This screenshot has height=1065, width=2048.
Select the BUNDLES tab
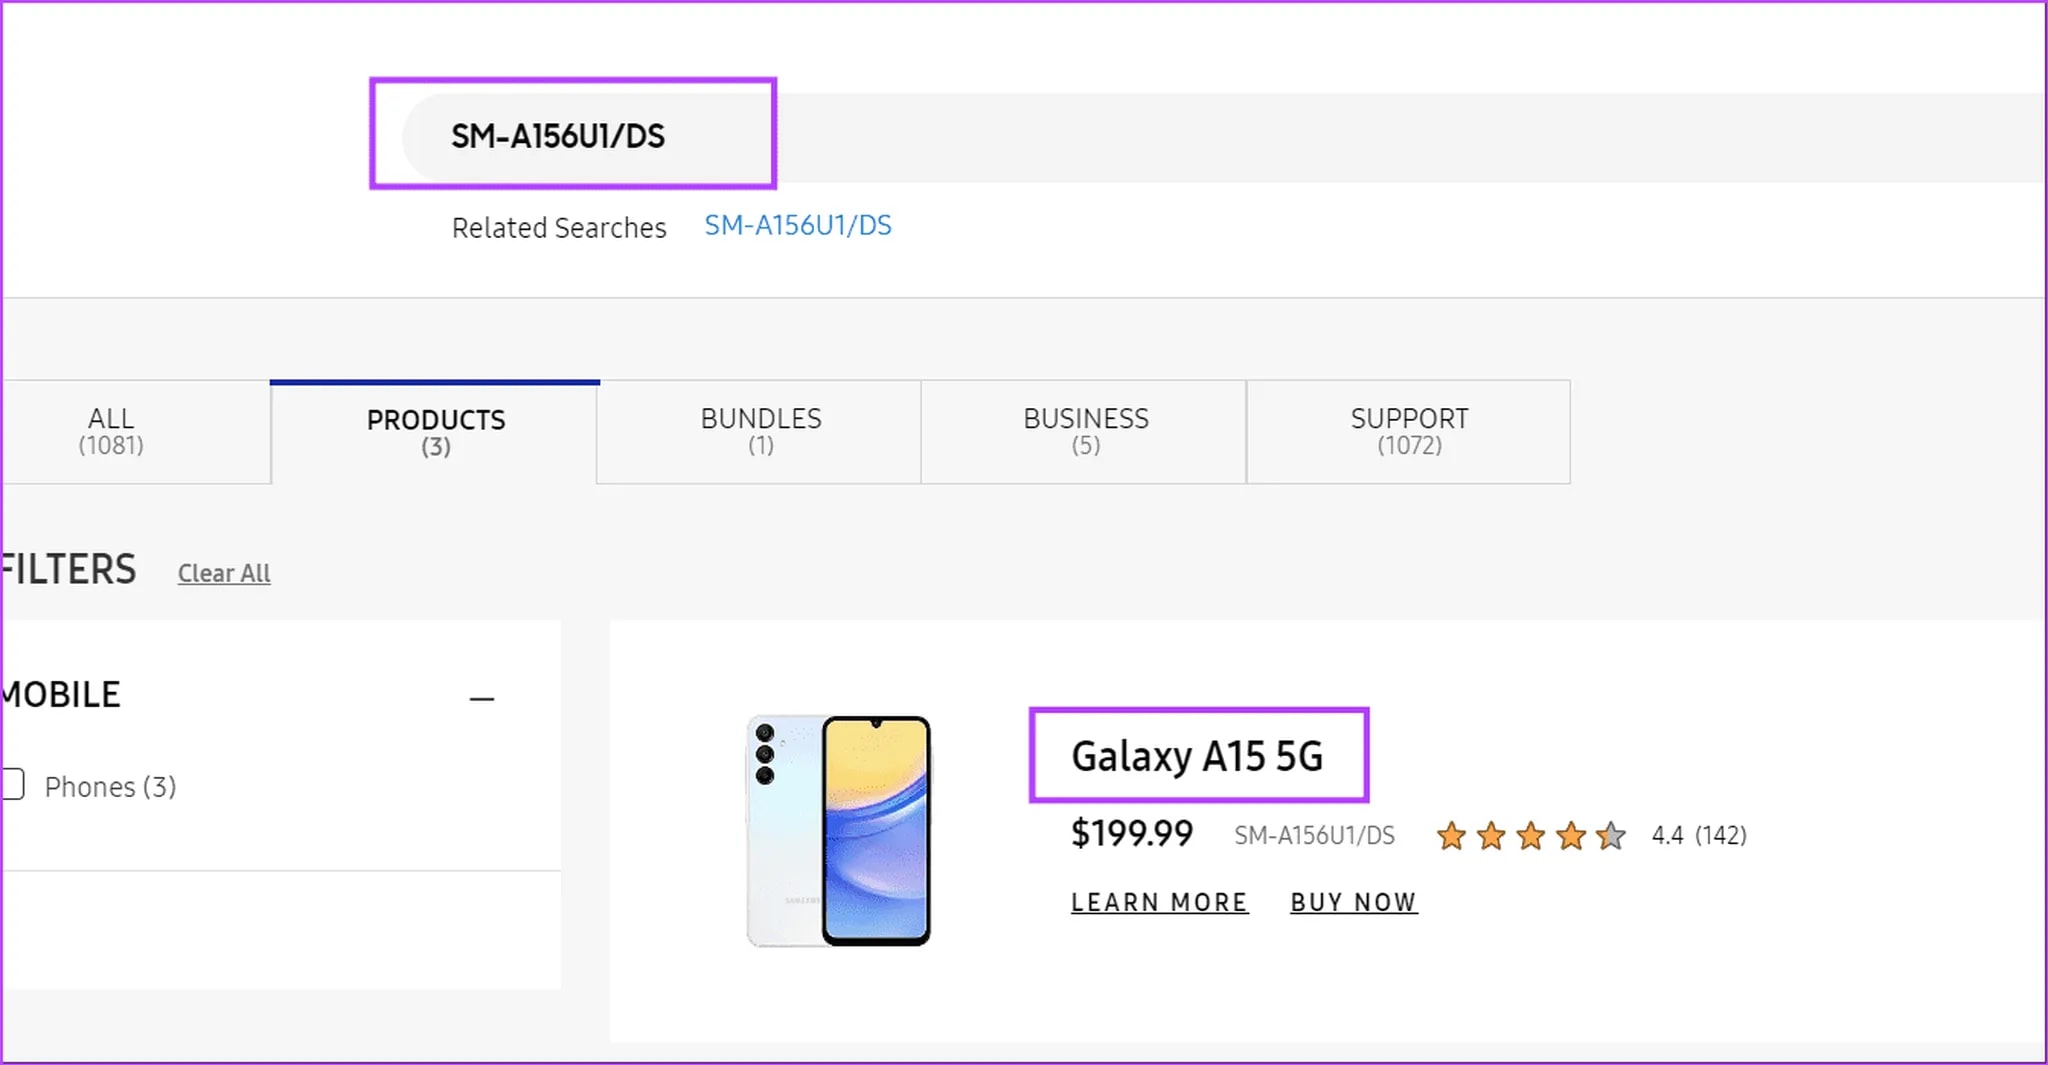point(759,431)
